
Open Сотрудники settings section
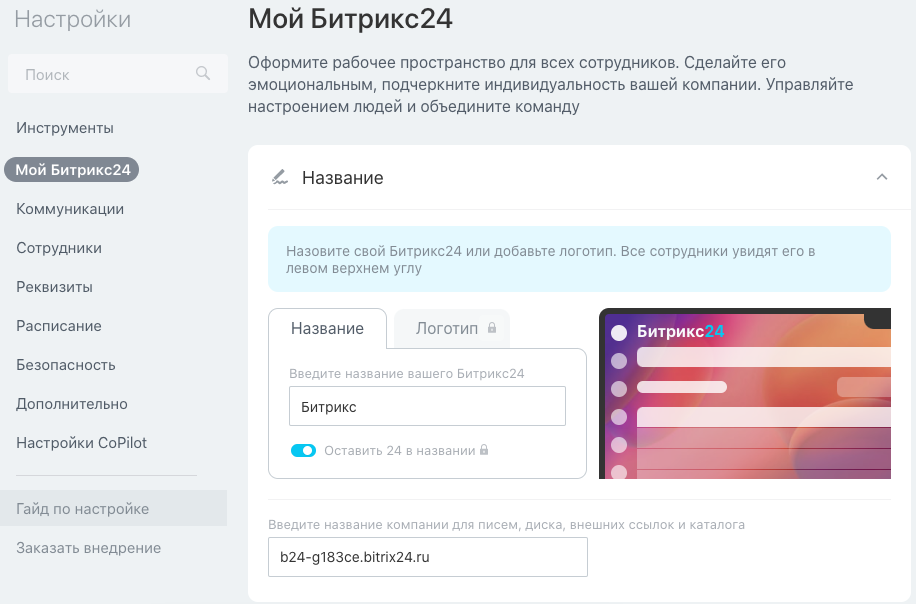pos(59,248)
